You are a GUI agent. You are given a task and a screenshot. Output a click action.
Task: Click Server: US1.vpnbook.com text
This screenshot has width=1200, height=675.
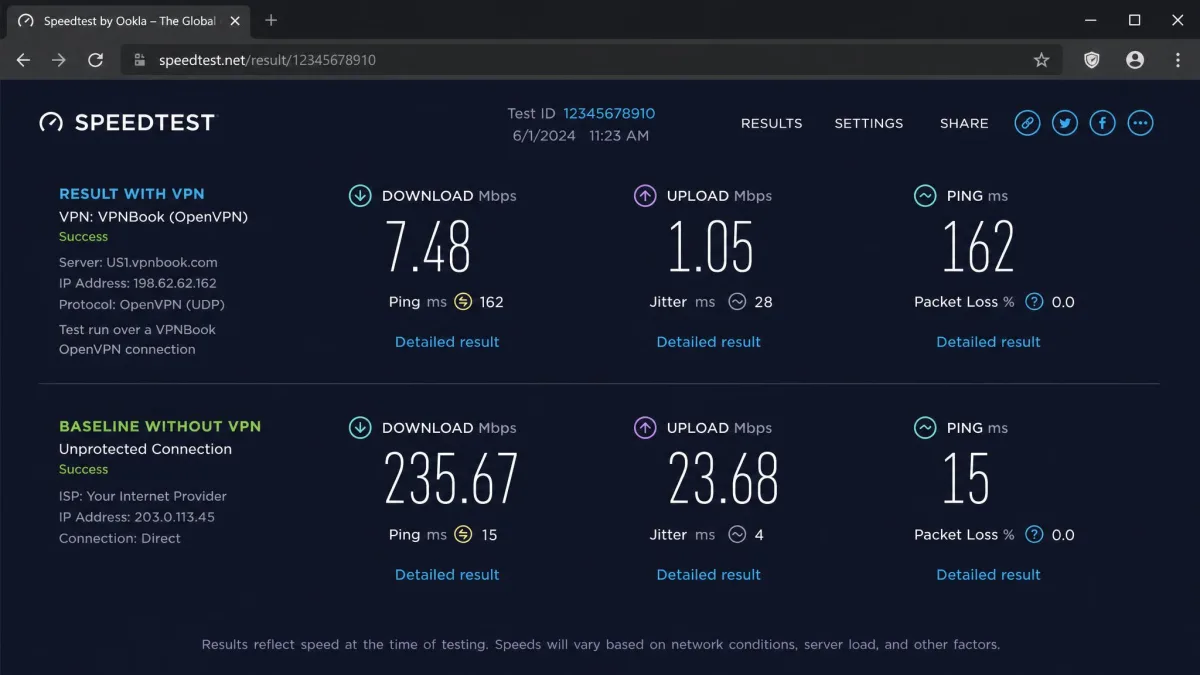click(x=138, y=263)
